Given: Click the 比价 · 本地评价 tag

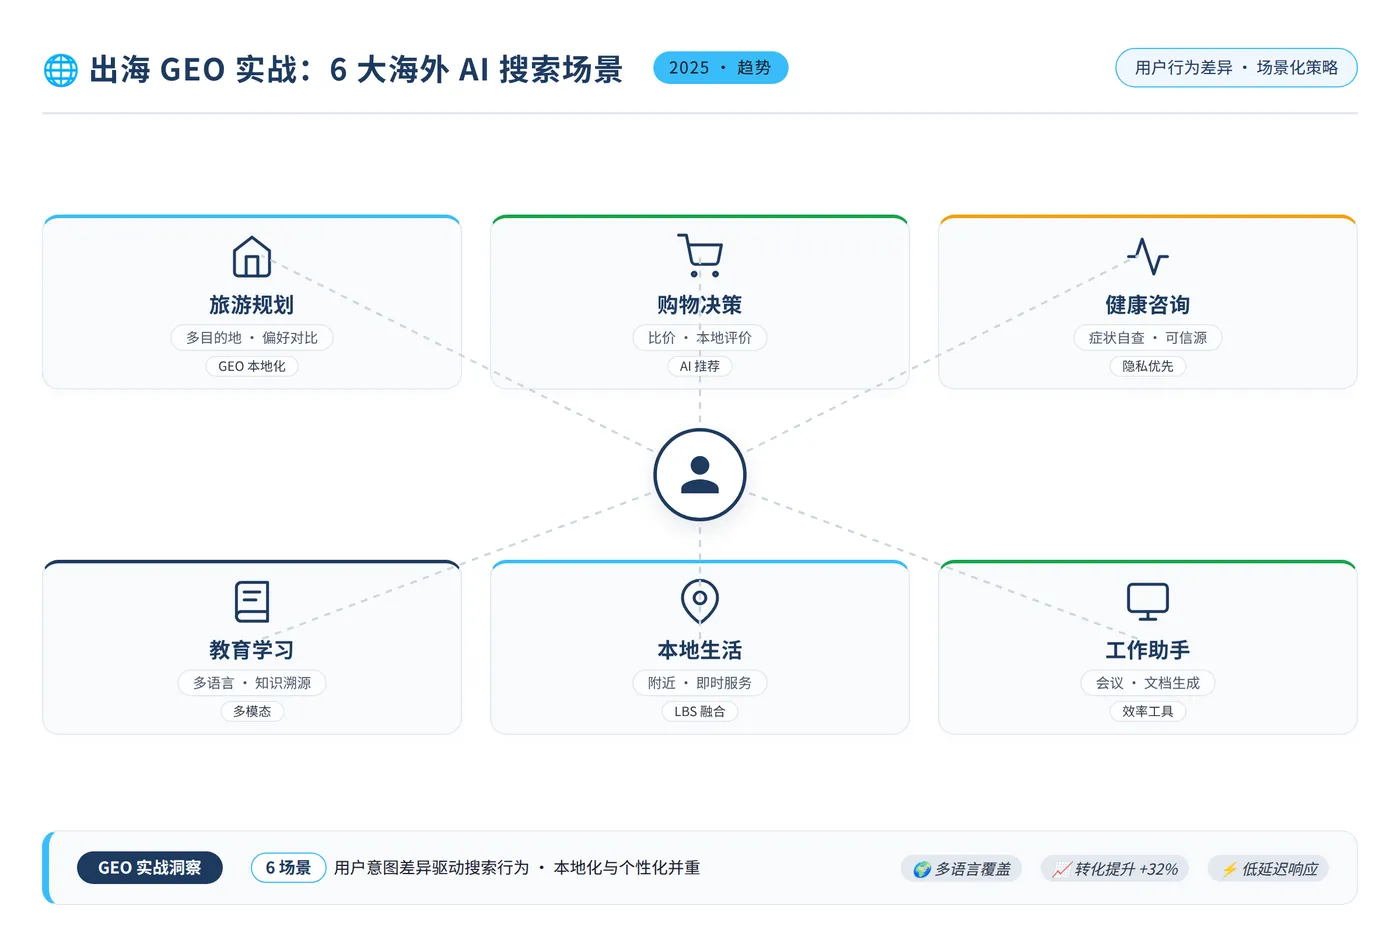Looking at the screenshot, I should pos(700,338).
